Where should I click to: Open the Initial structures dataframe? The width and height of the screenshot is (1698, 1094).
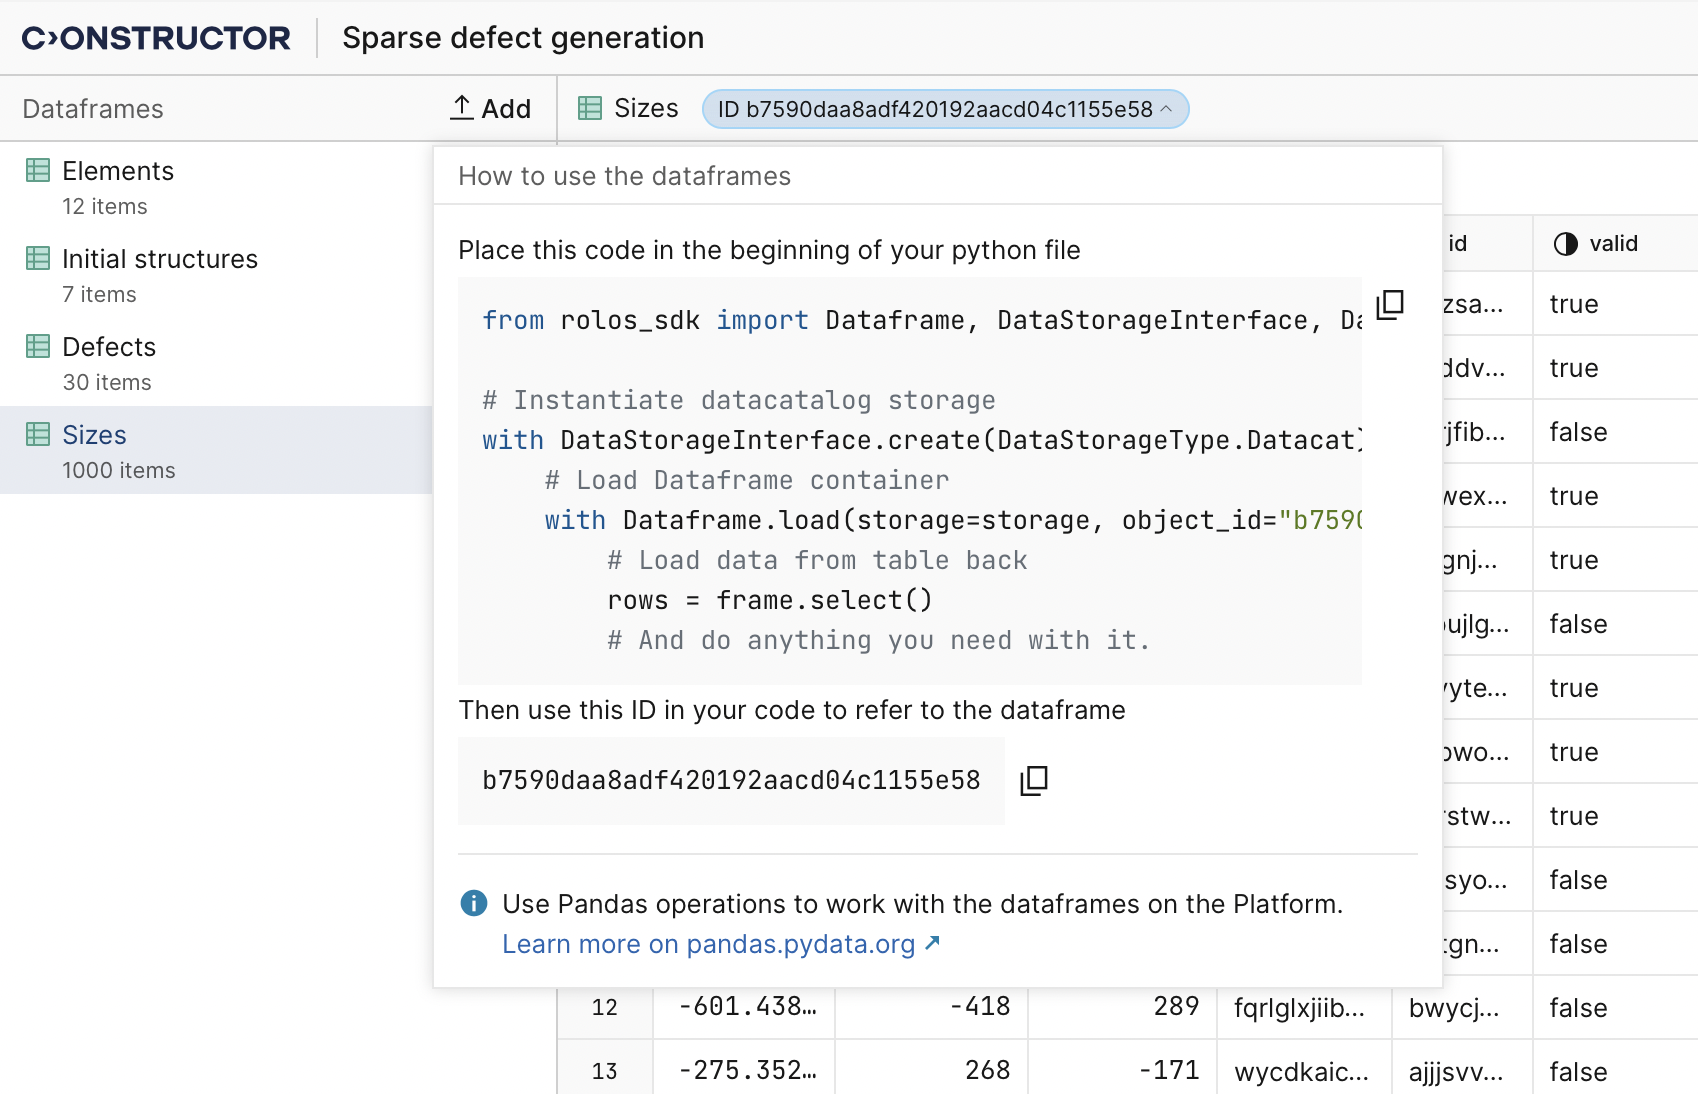coord(160,259)
